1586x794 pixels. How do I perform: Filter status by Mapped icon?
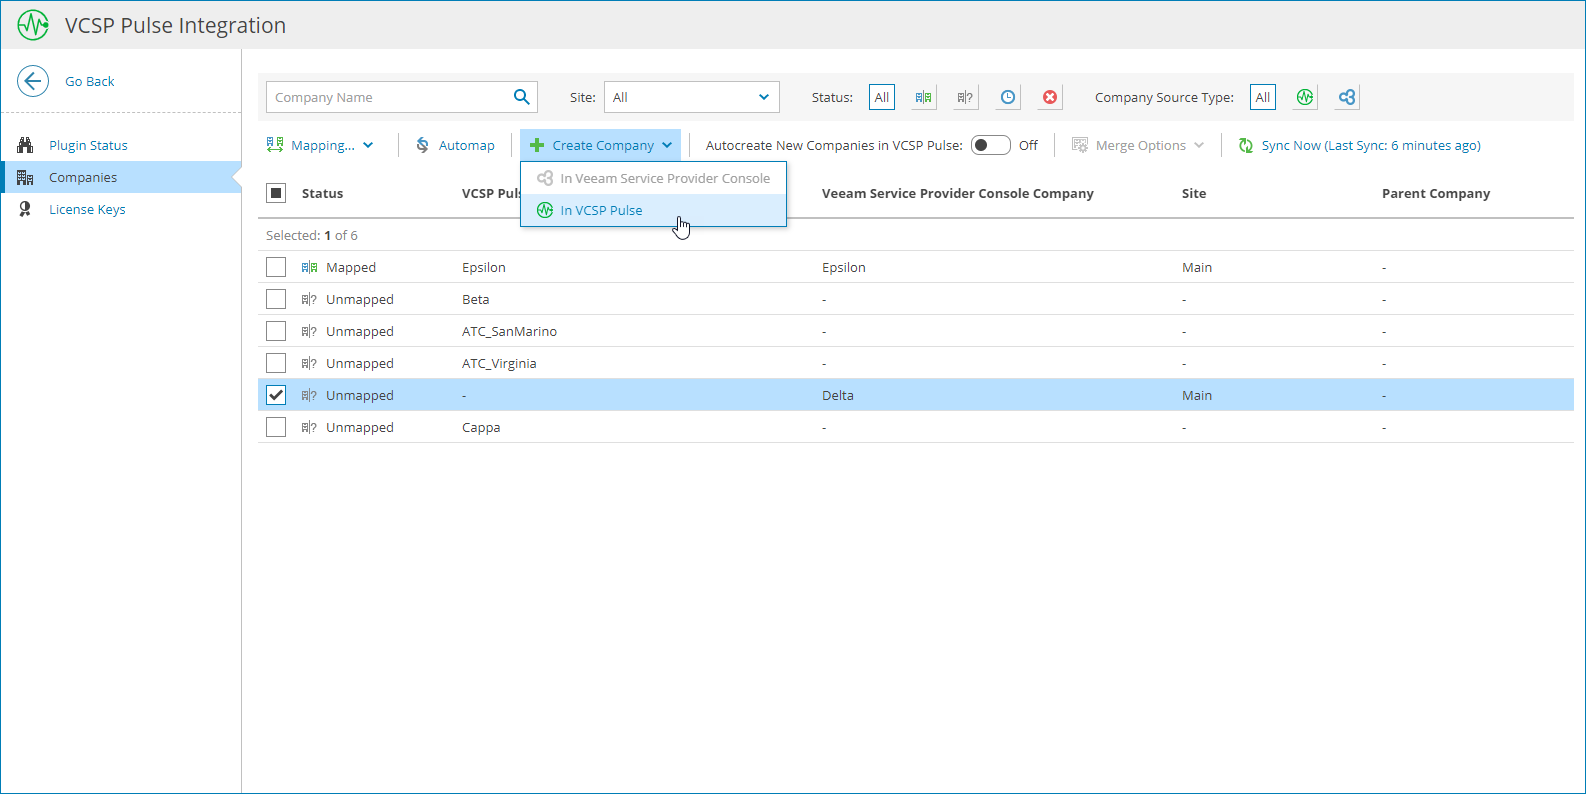[923, 97]
